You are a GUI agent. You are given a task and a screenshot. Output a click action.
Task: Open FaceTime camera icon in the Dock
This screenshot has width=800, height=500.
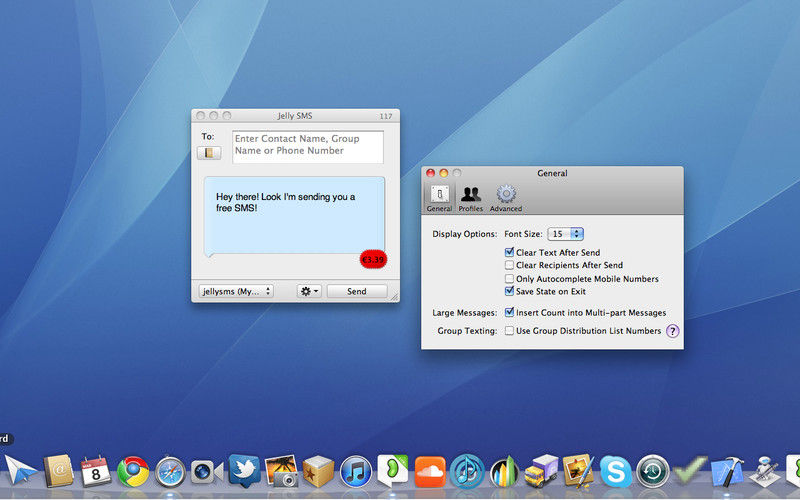click(207, 472)
